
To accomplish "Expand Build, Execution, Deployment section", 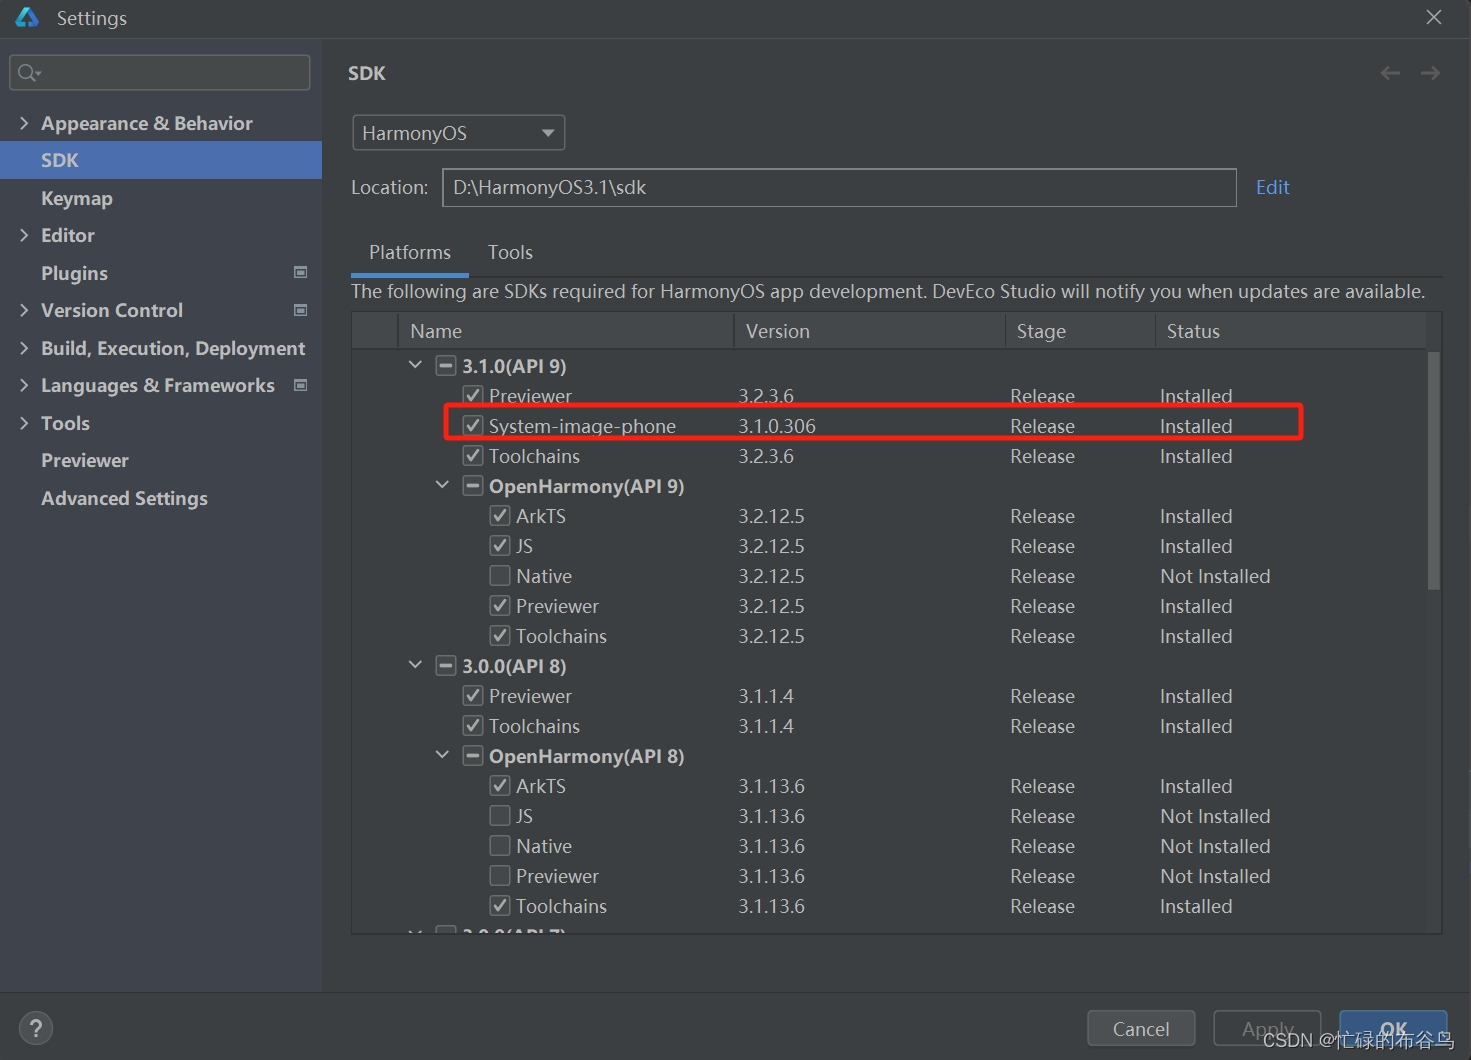I will tap(24, 347).
